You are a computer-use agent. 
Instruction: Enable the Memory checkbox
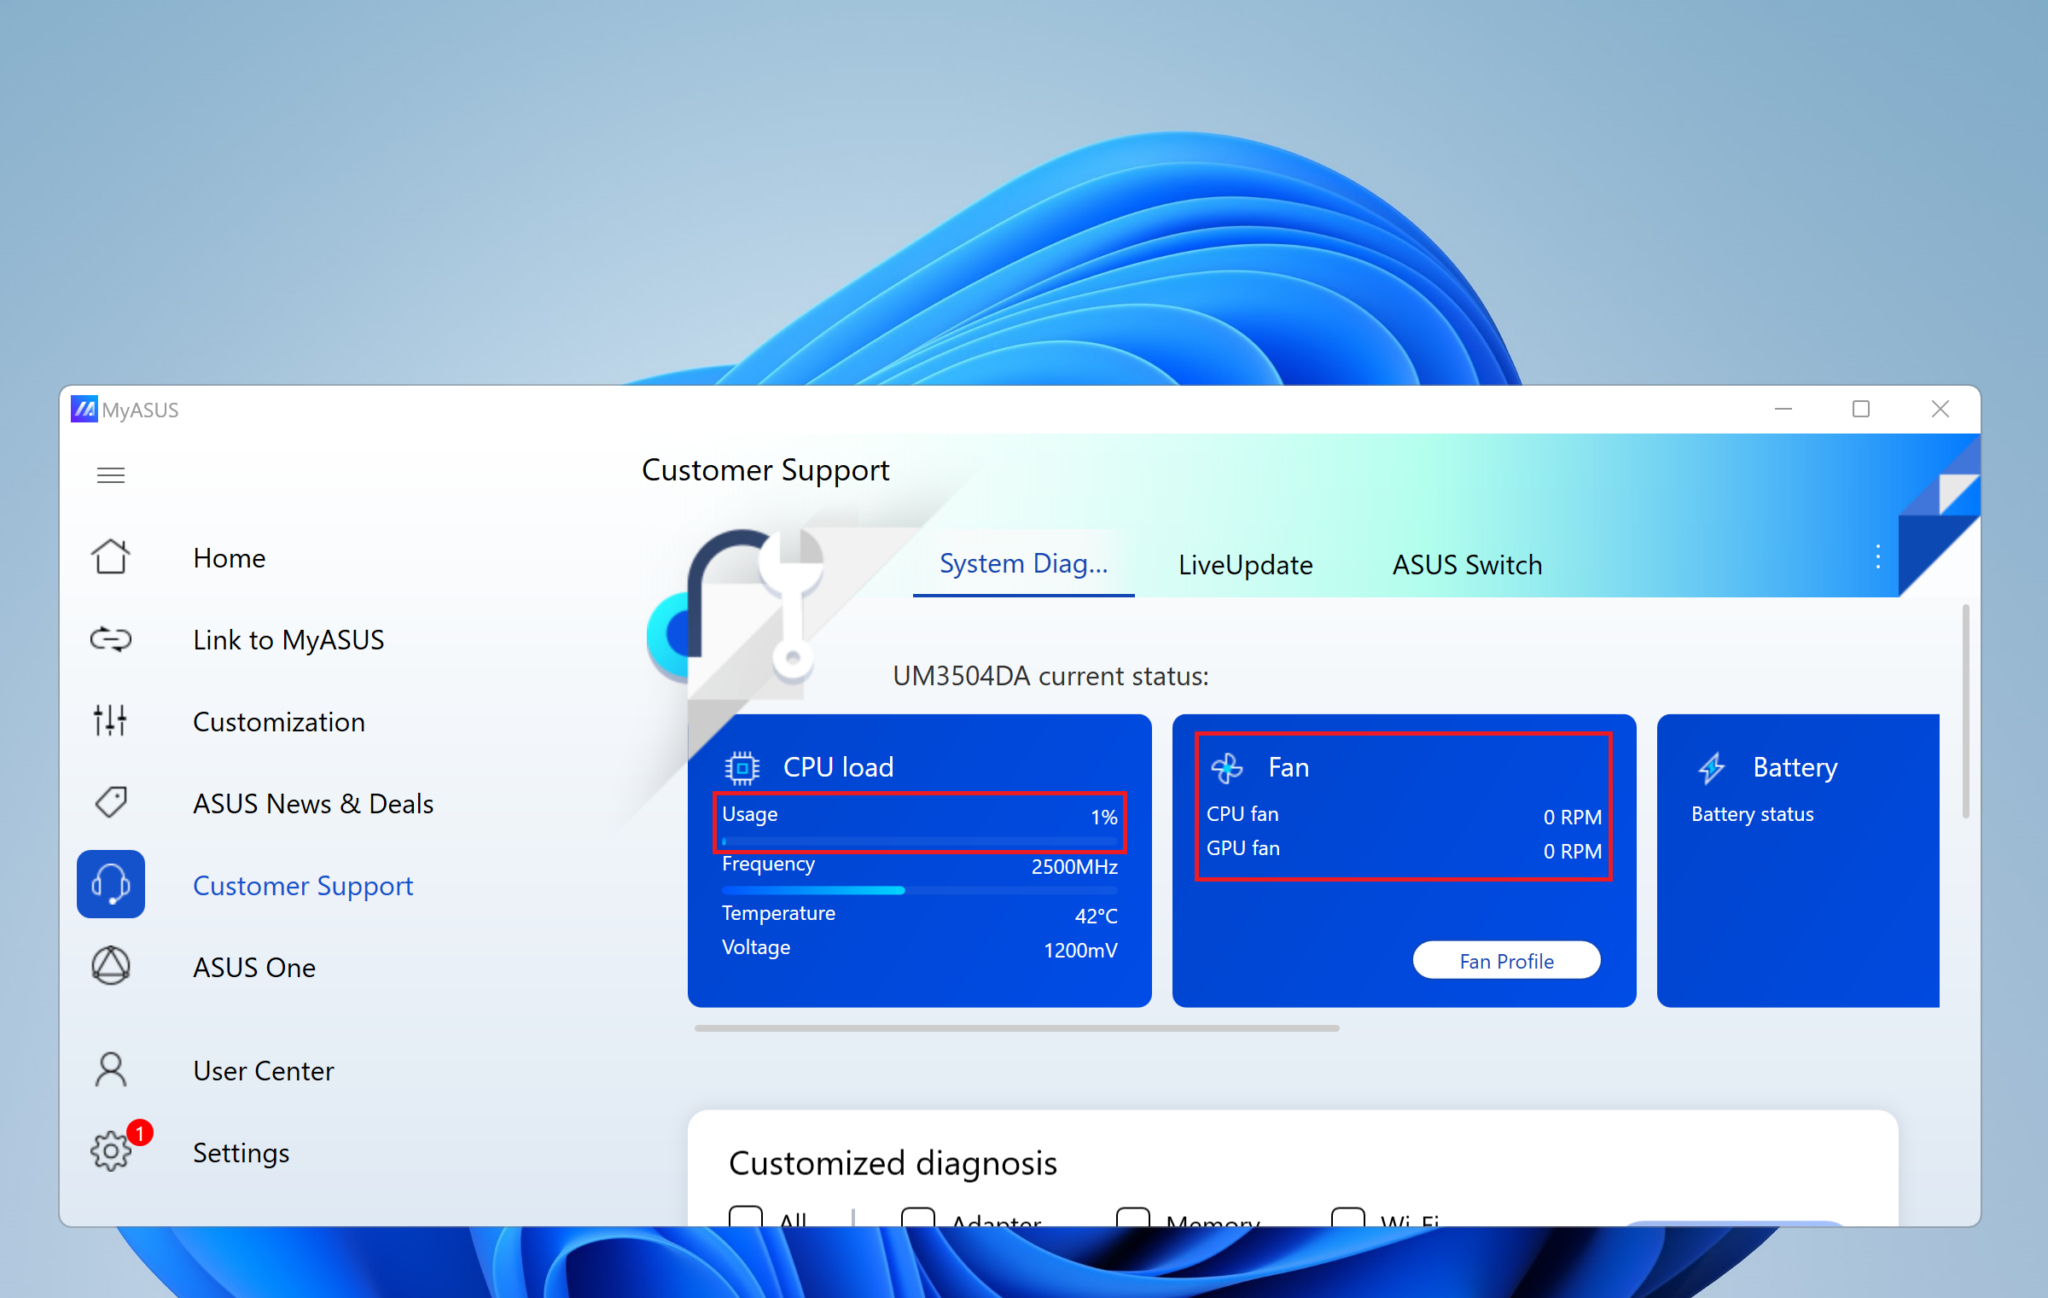pyautogui.click(x=1133, y=1217)
